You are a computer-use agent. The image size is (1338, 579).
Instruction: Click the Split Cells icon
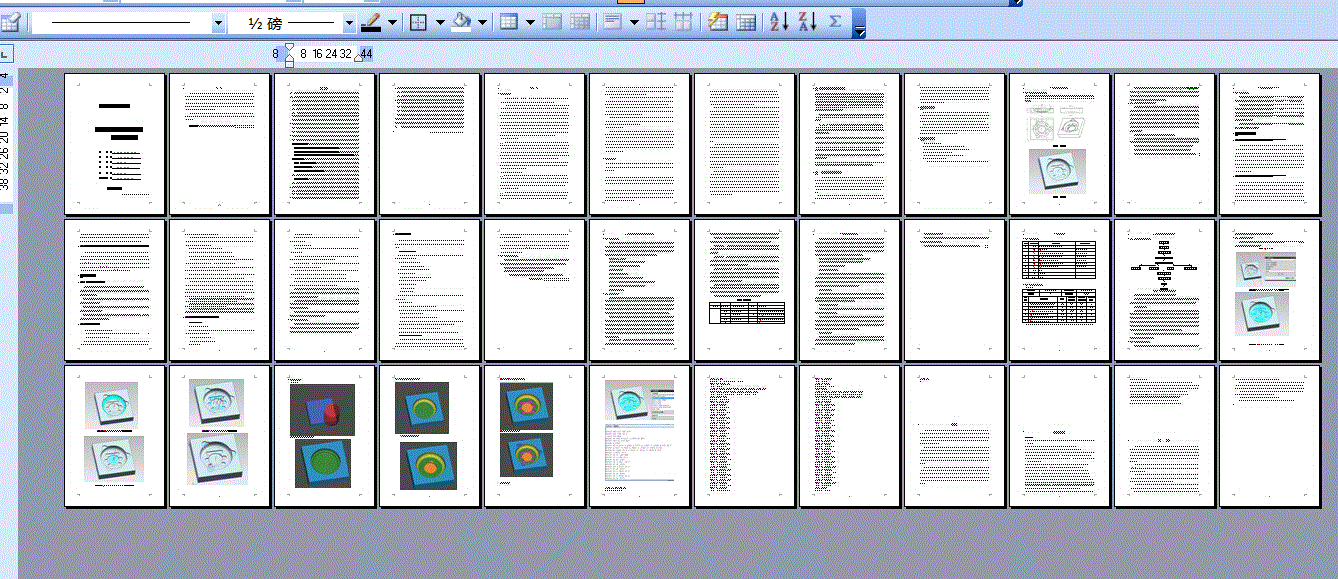coord(579,22)
